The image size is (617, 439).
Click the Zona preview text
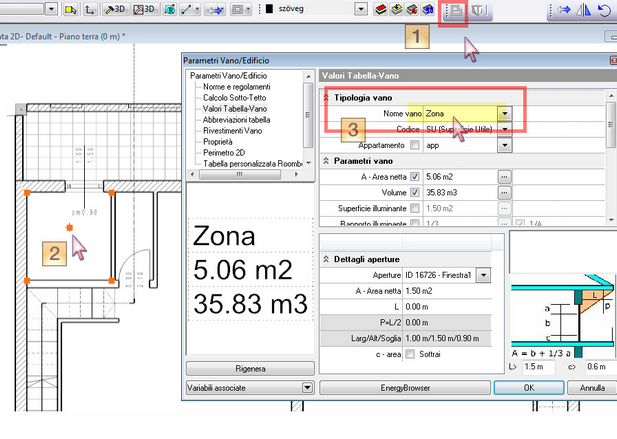(x=224, y=236)
